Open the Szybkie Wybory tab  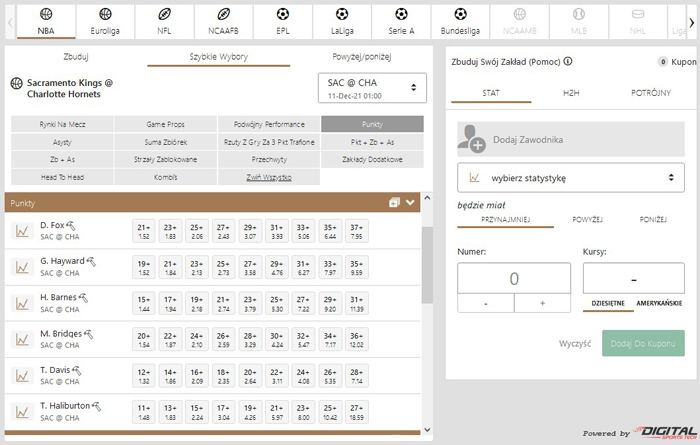[x=218, y=57]
